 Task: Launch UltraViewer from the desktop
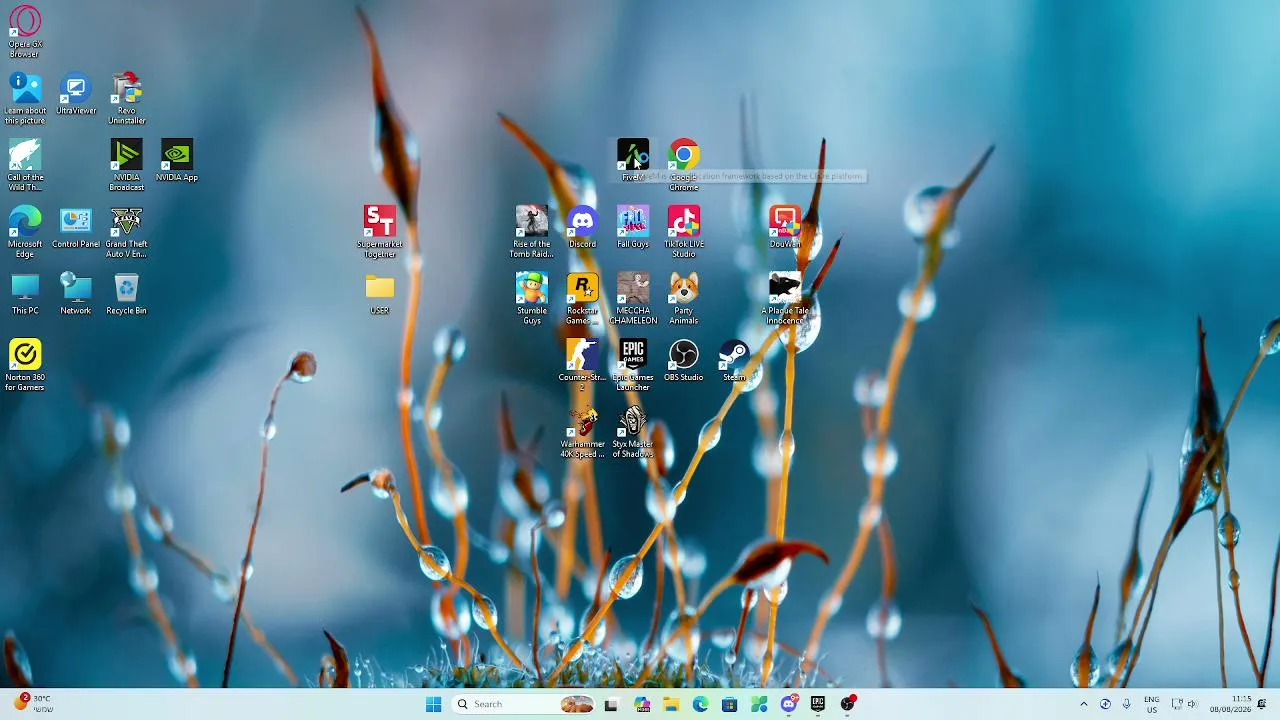click(76, 94)
